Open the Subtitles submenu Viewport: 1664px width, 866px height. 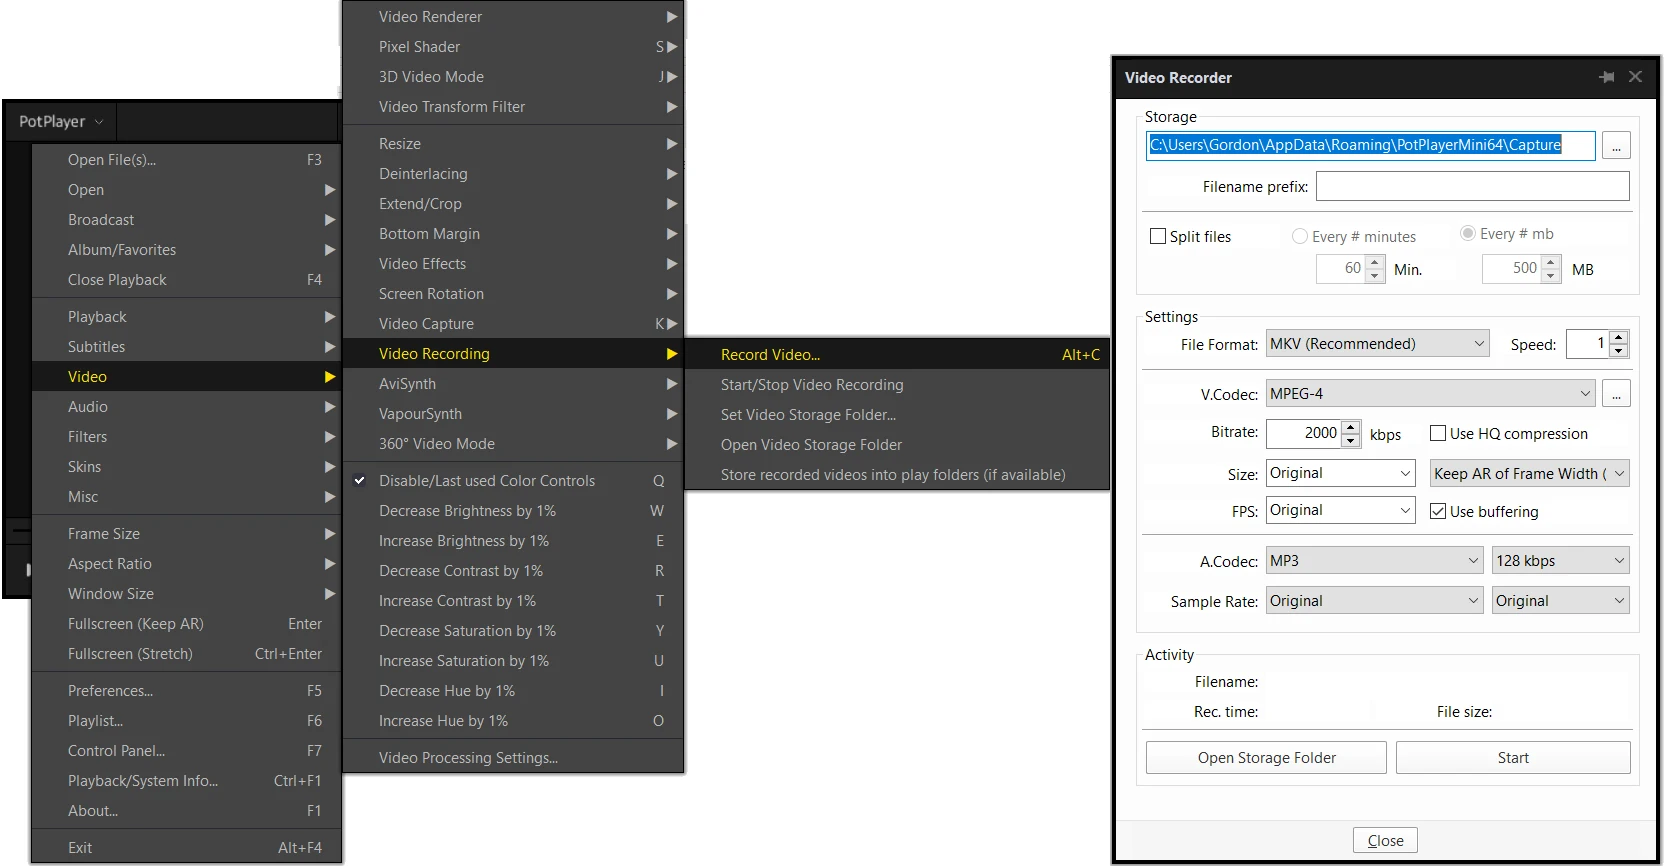click(x=187, y=347)
